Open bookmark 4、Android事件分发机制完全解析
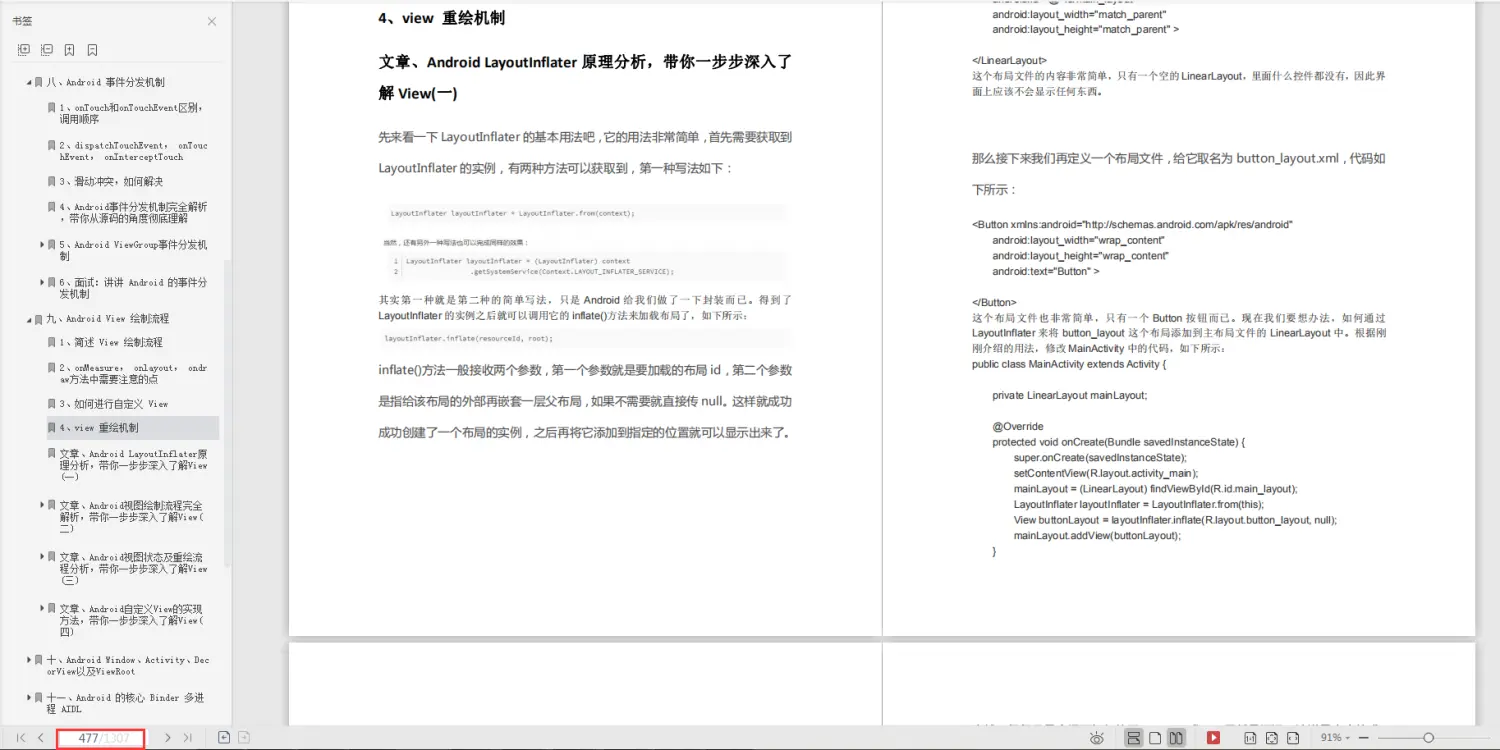Screen dimensions: 1500x750 click(133, 212)
